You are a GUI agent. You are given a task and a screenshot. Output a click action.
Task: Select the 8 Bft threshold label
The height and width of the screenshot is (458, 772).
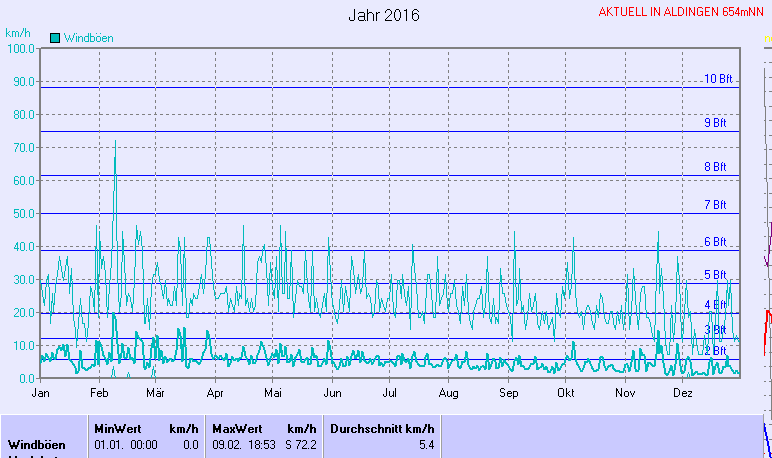click(x=715, y=167)
